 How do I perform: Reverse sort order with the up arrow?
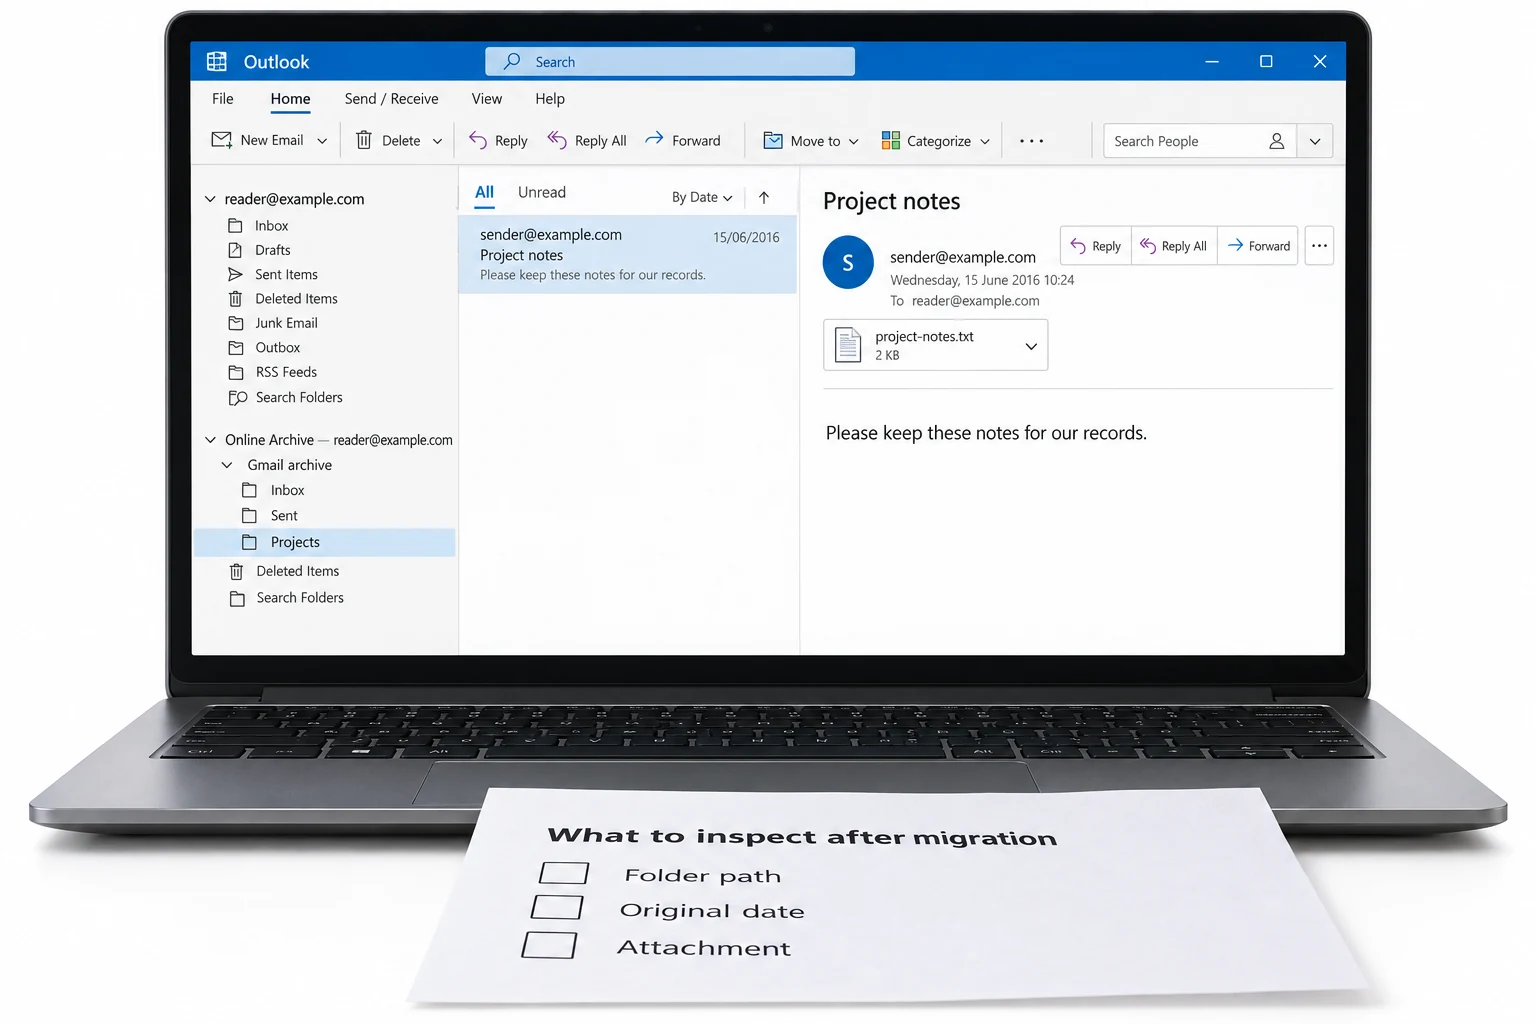pyautogui.click(x=764, y=197)
